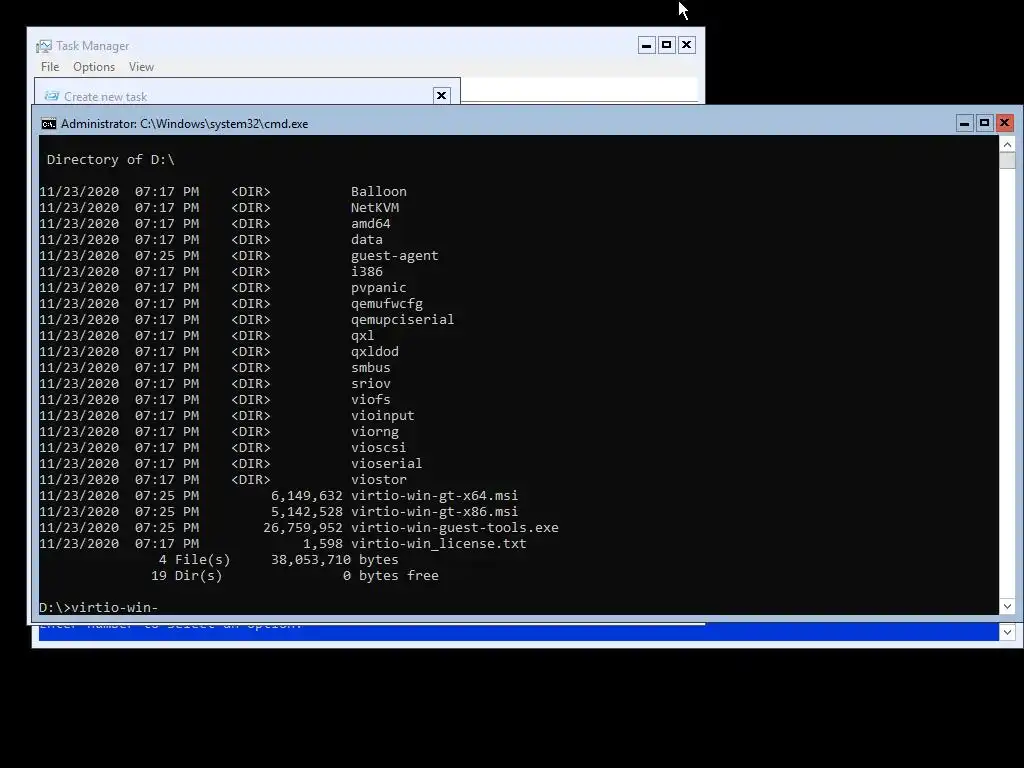1024x768 pixels.
Task: Click the virtio-win-gt-x64.msi filename
Action: coord(434,496)
